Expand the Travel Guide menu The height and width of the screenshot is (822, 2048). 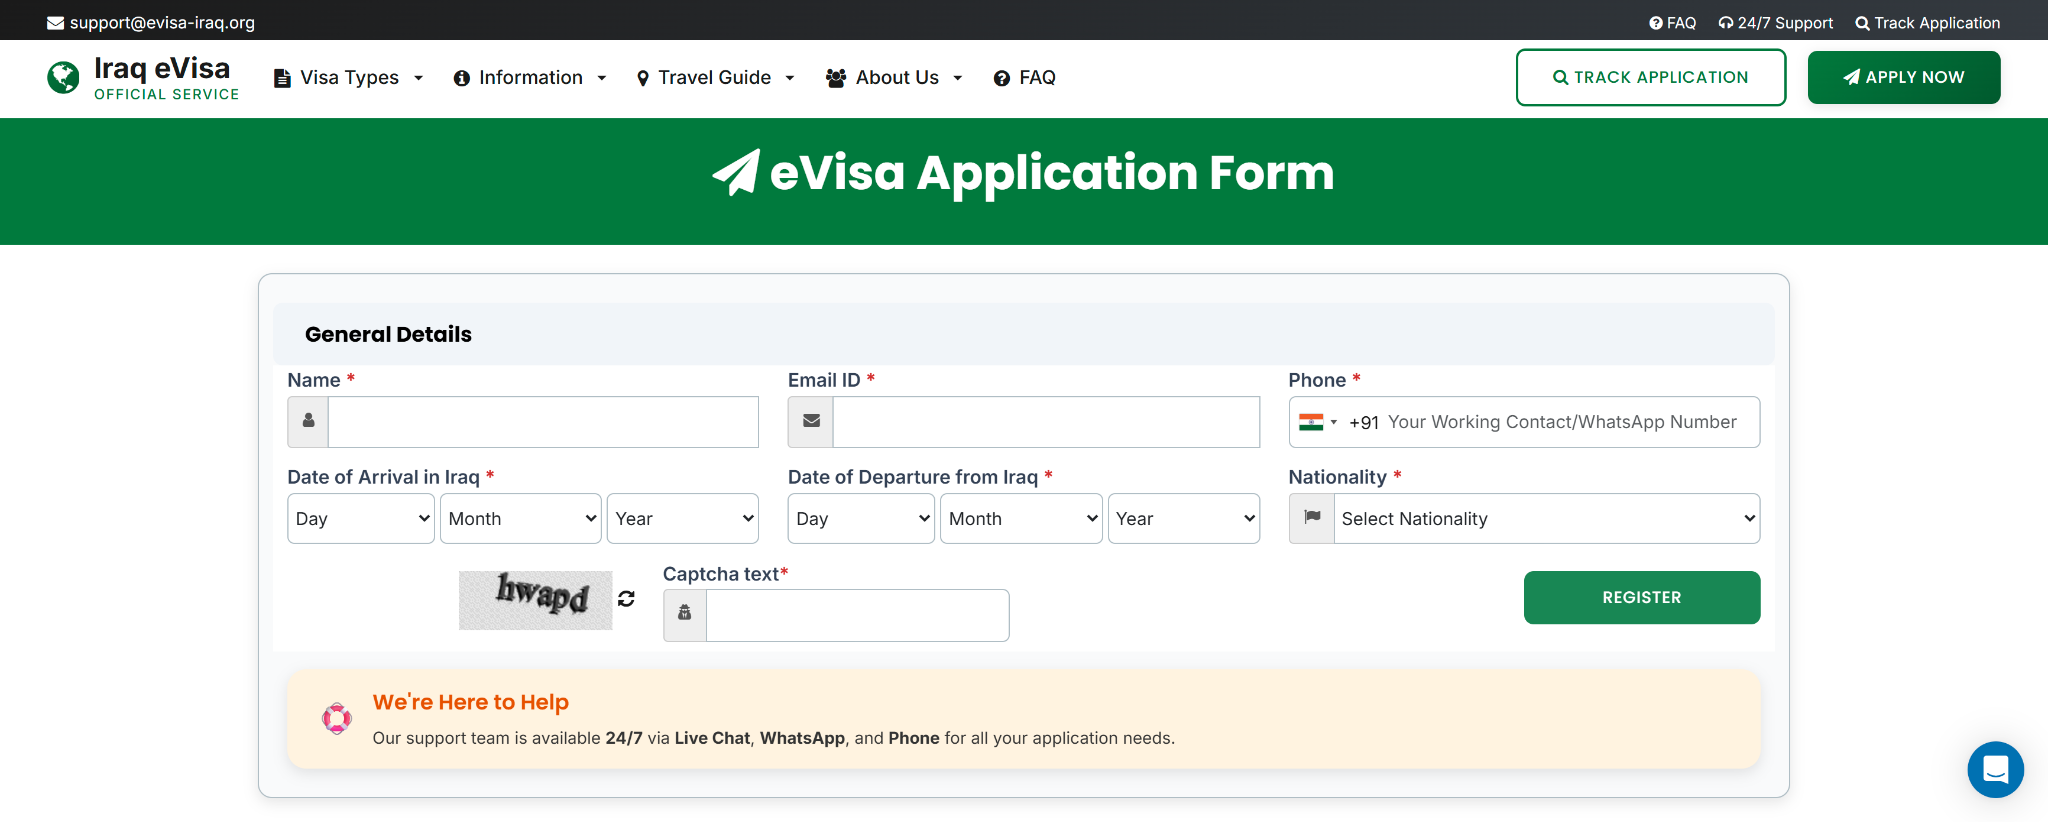coord(715,78)
